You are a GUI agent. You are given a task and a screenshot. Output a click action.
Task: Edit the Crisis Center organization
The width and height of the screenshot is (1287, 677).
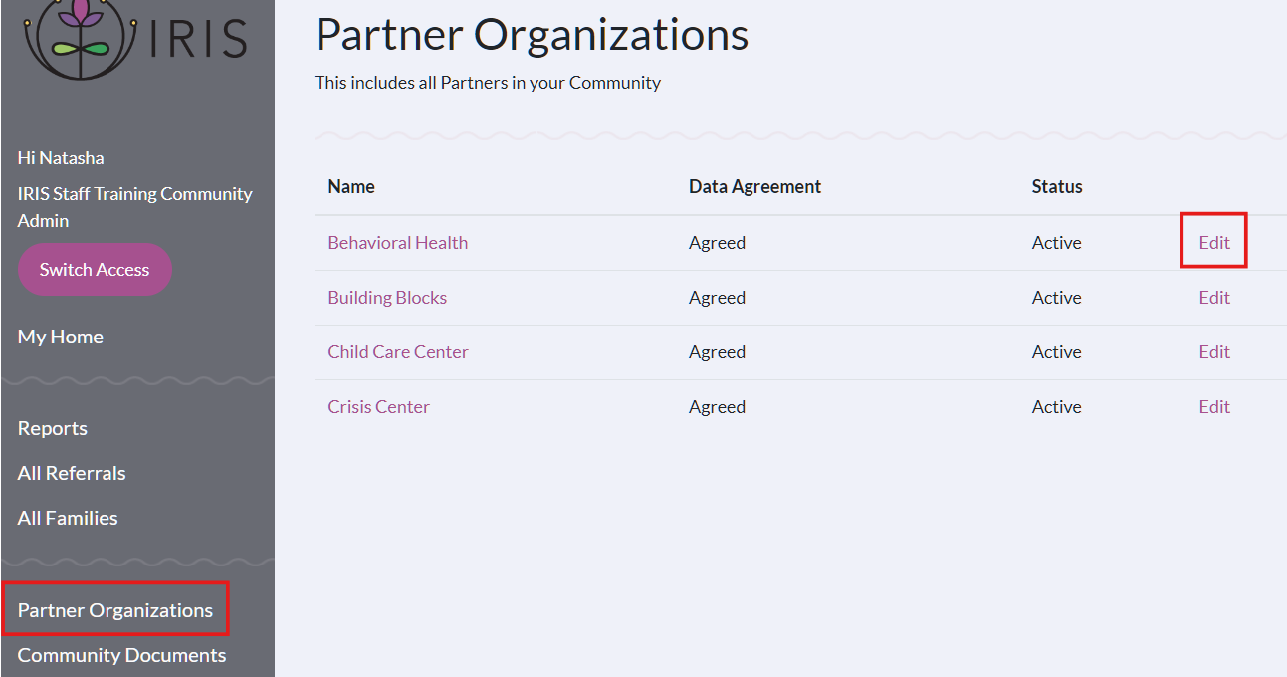(1214, 407)
